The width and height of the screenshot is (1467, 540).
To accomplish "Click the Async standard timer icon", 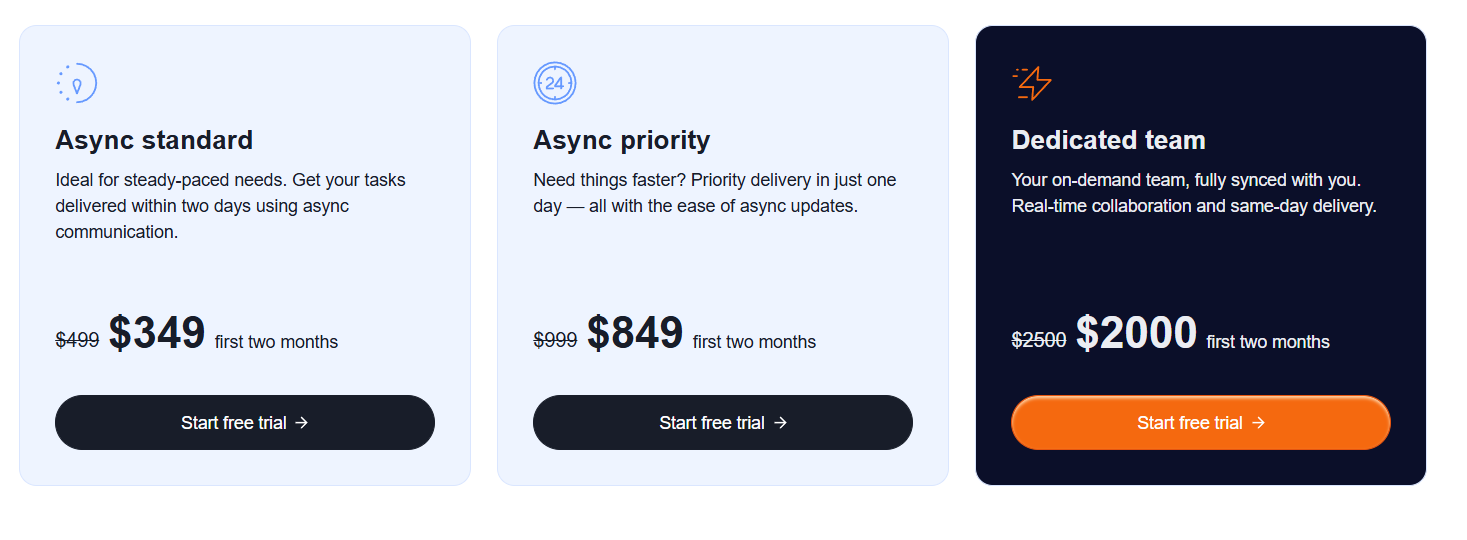I will (76, 83).
